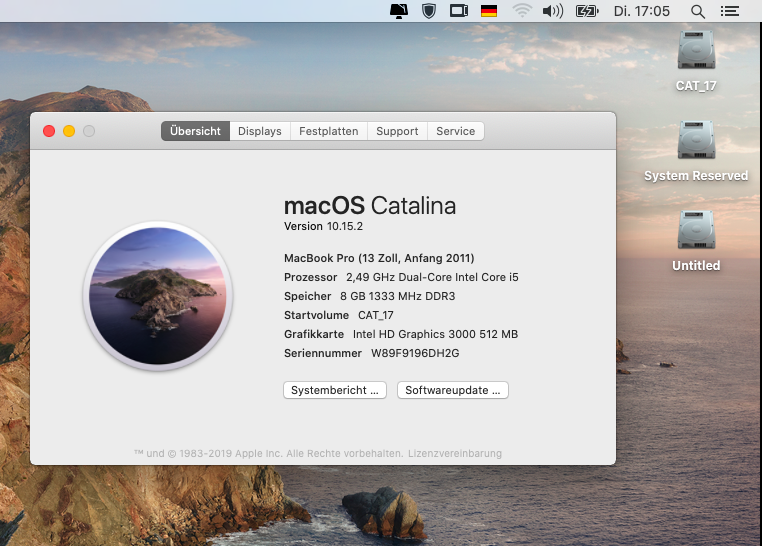Click the macOS Catalina title text

370,205
